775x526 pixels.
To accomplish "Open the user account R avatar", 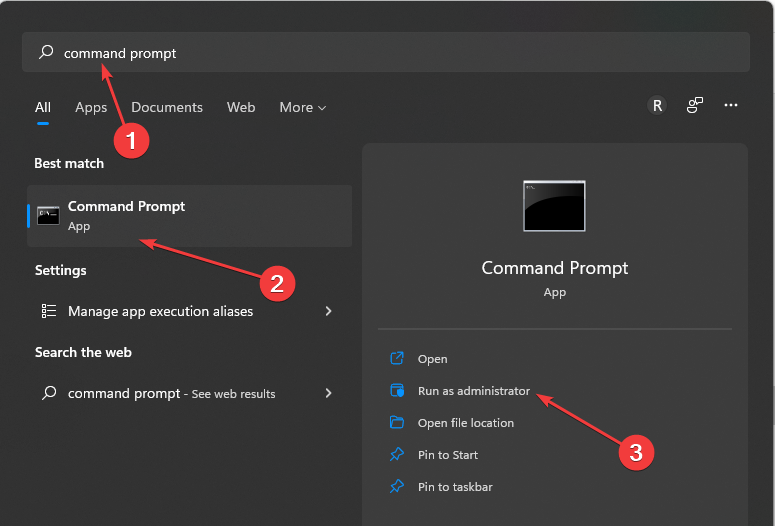I will click(657, 105).
